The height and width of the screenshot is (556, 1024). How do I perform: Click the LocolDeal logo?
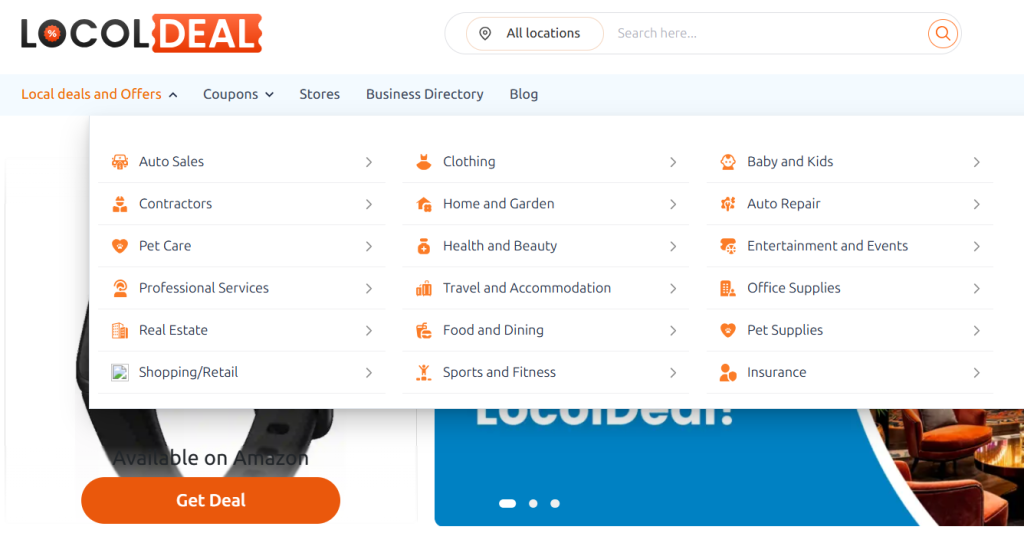pos(141,33)
